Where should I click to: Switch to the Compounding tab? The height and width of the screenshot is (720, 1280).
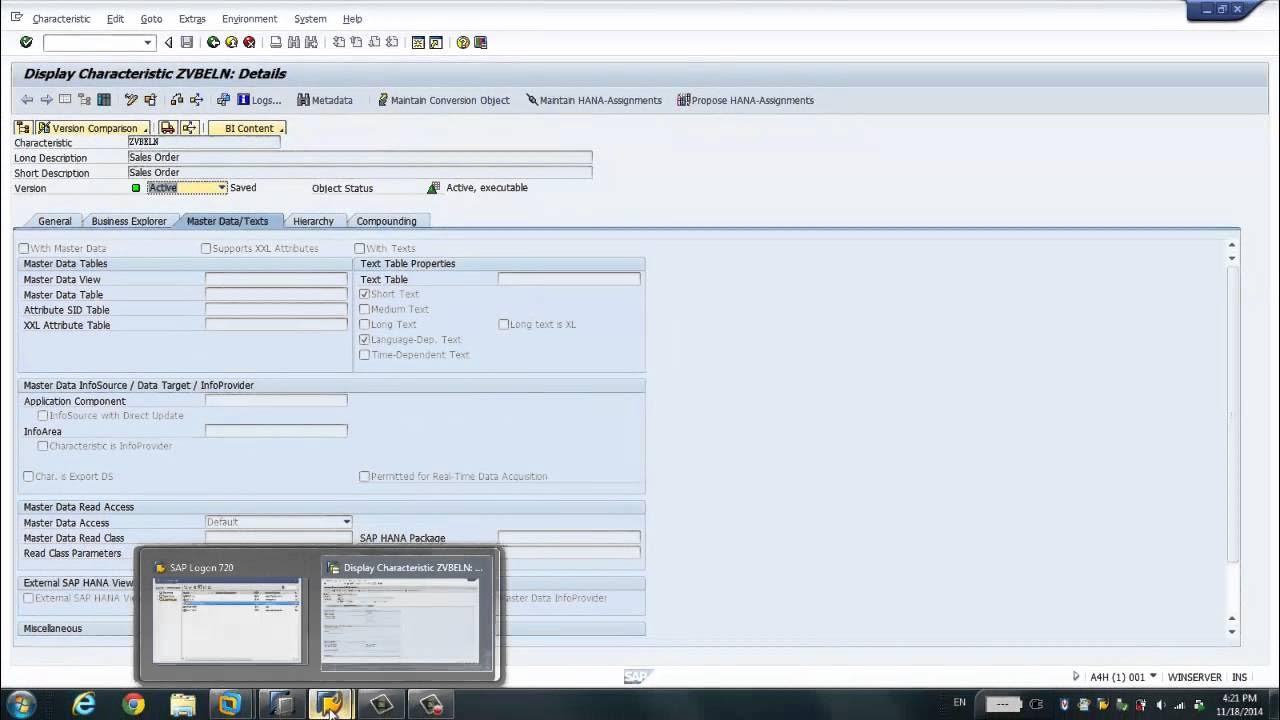tap(386, 221)
